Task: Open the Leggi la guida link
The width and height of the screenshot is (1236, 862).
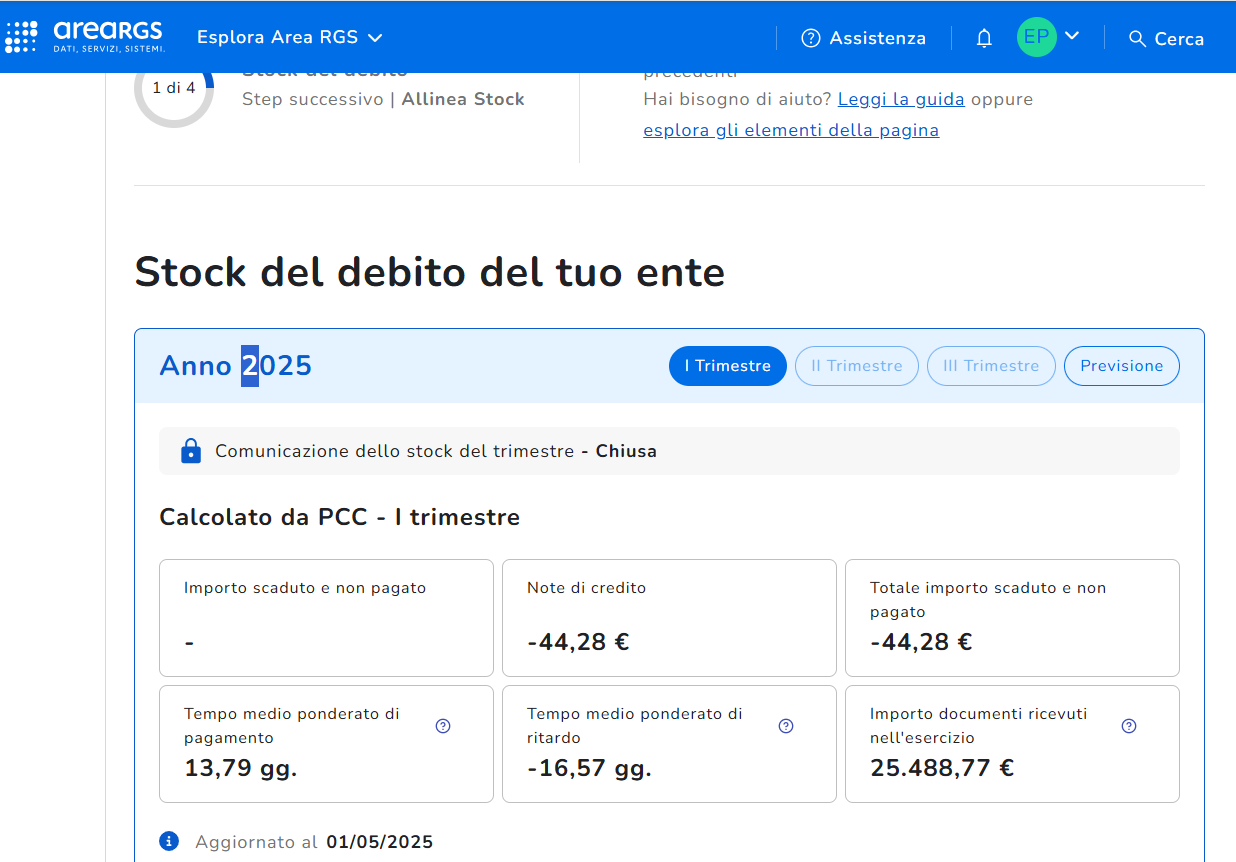Action: [x=901, y=99]
